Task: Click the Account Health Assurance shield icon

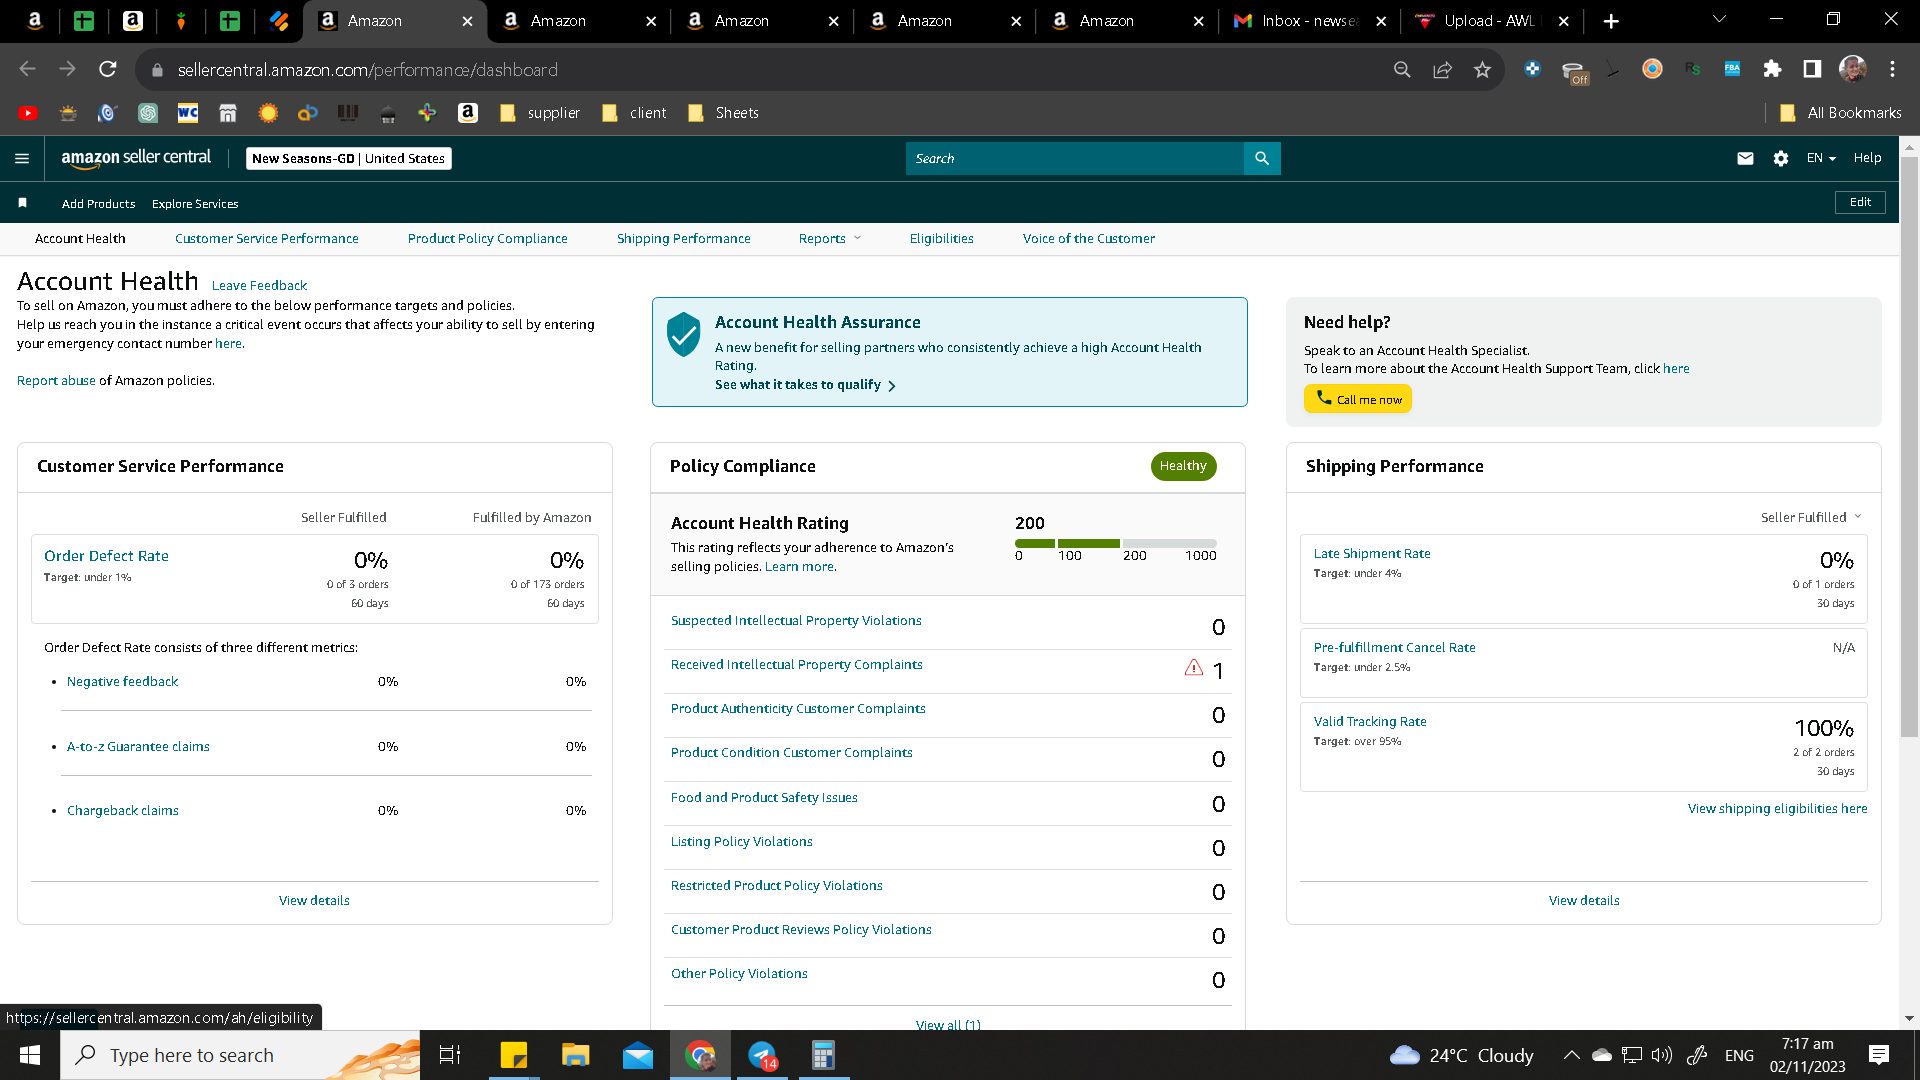Action: tap(684, 335)
